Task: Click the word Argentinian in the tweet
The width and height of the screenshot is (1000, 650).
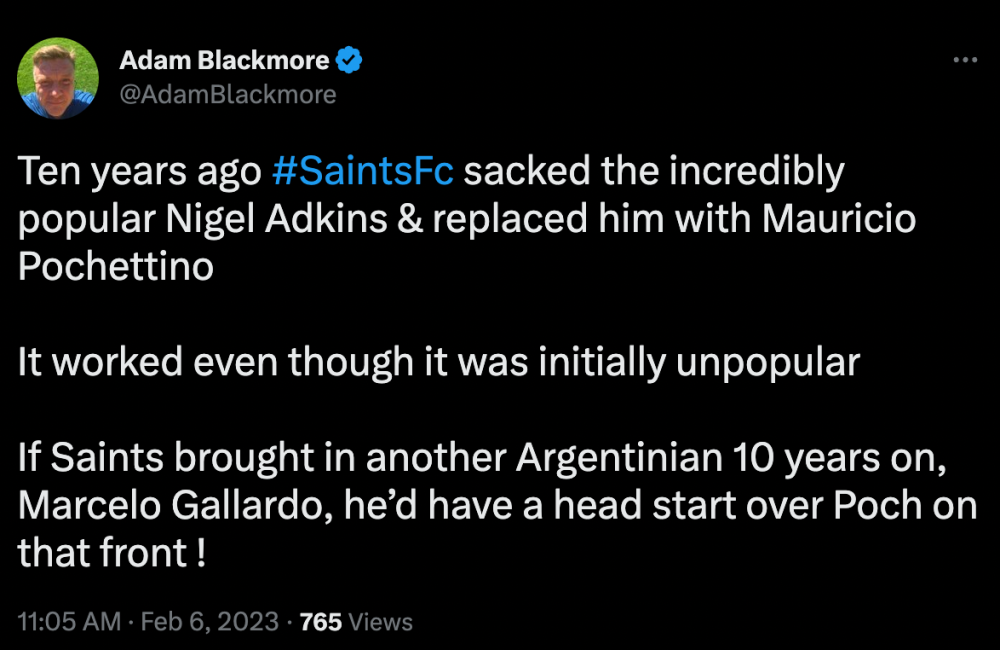Action: [619, 458]
